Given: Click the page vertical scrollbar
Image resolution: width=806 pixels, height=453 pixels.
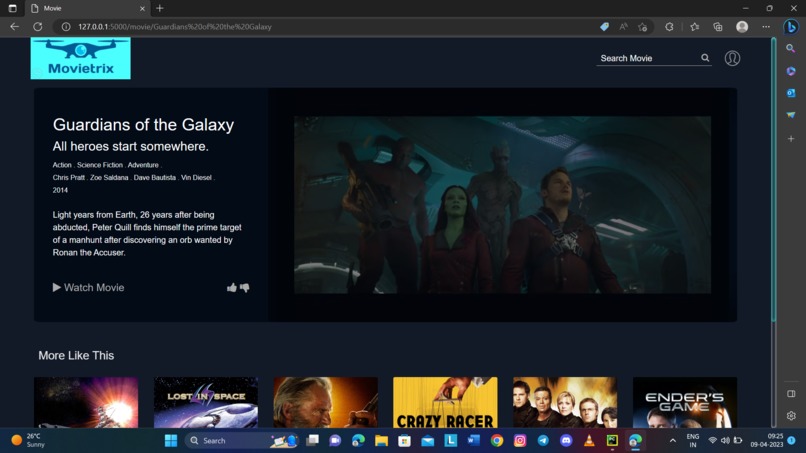Looking at the screenshot, I should click(x=774, y=180).
